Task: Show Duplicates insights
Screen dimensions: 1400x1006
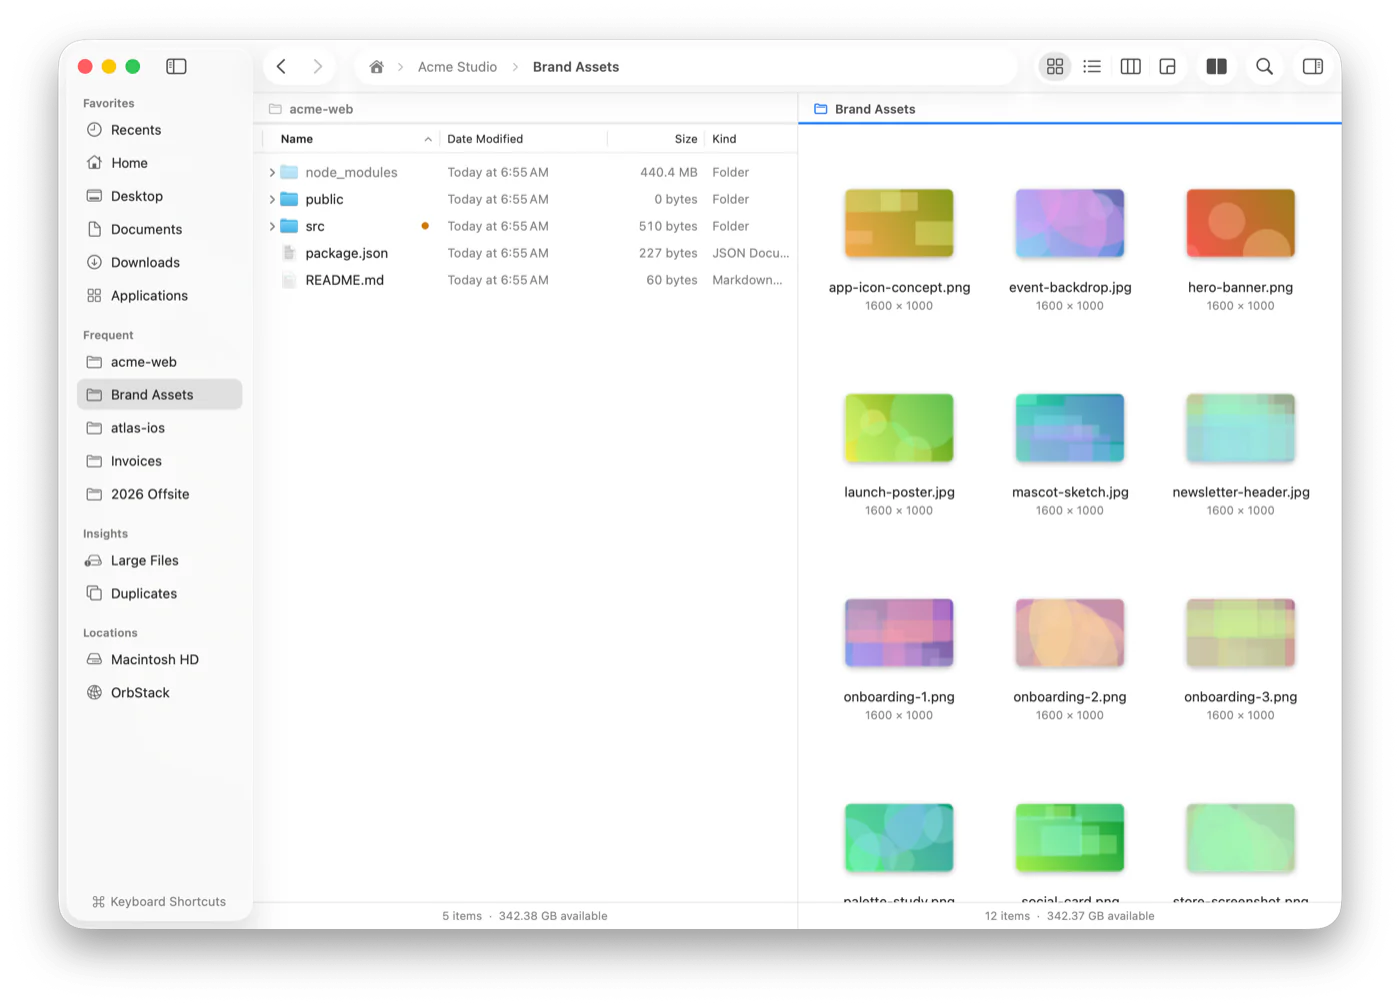Action: tap(159, 593)
